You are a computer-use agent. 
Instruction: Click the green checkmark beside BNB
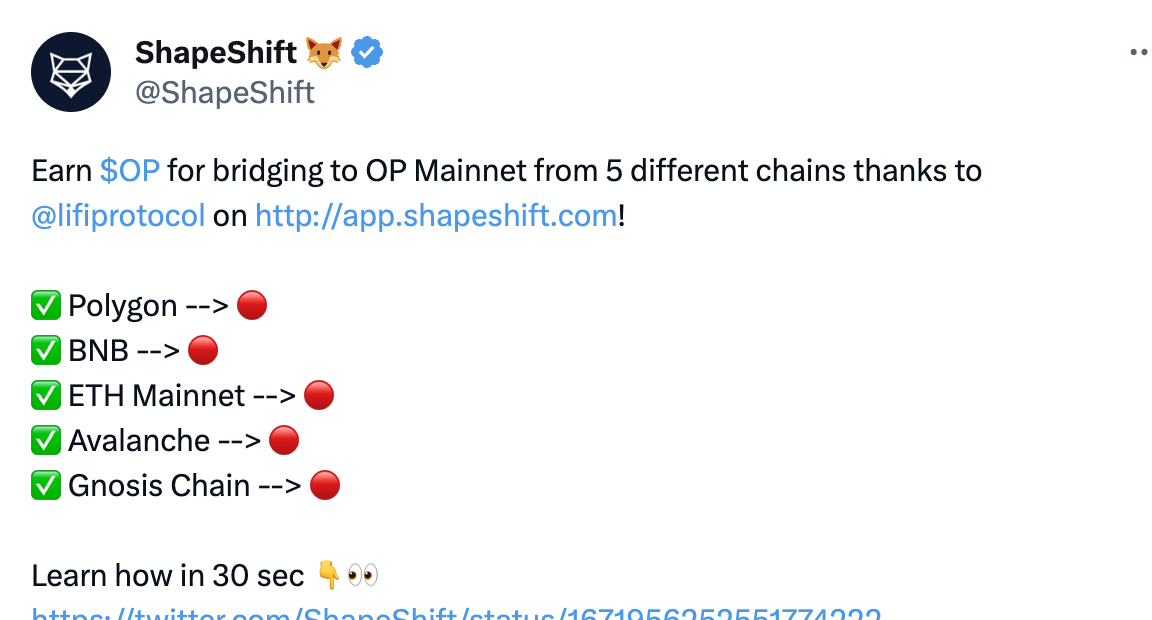coord(46,350)
